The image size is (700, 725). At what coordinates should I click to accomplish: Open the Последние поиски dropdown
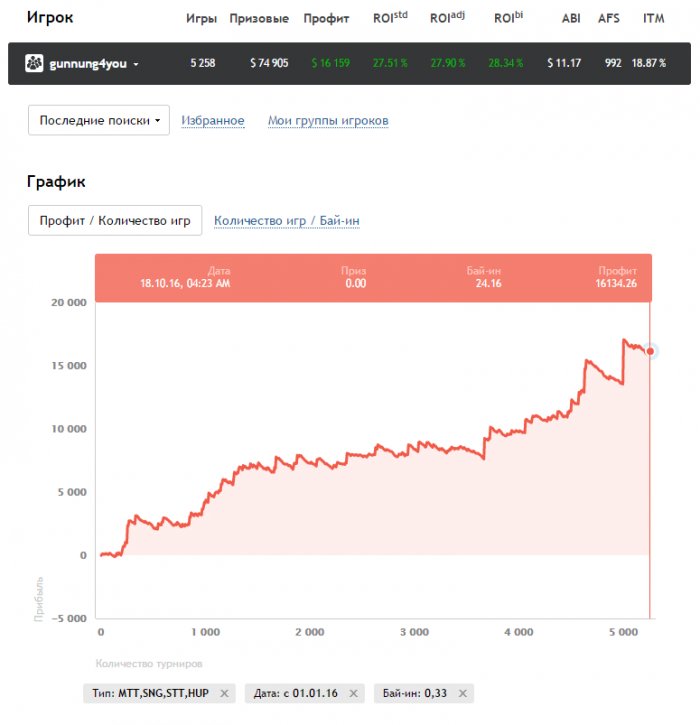pyautogui.click(x=99, y=121)
